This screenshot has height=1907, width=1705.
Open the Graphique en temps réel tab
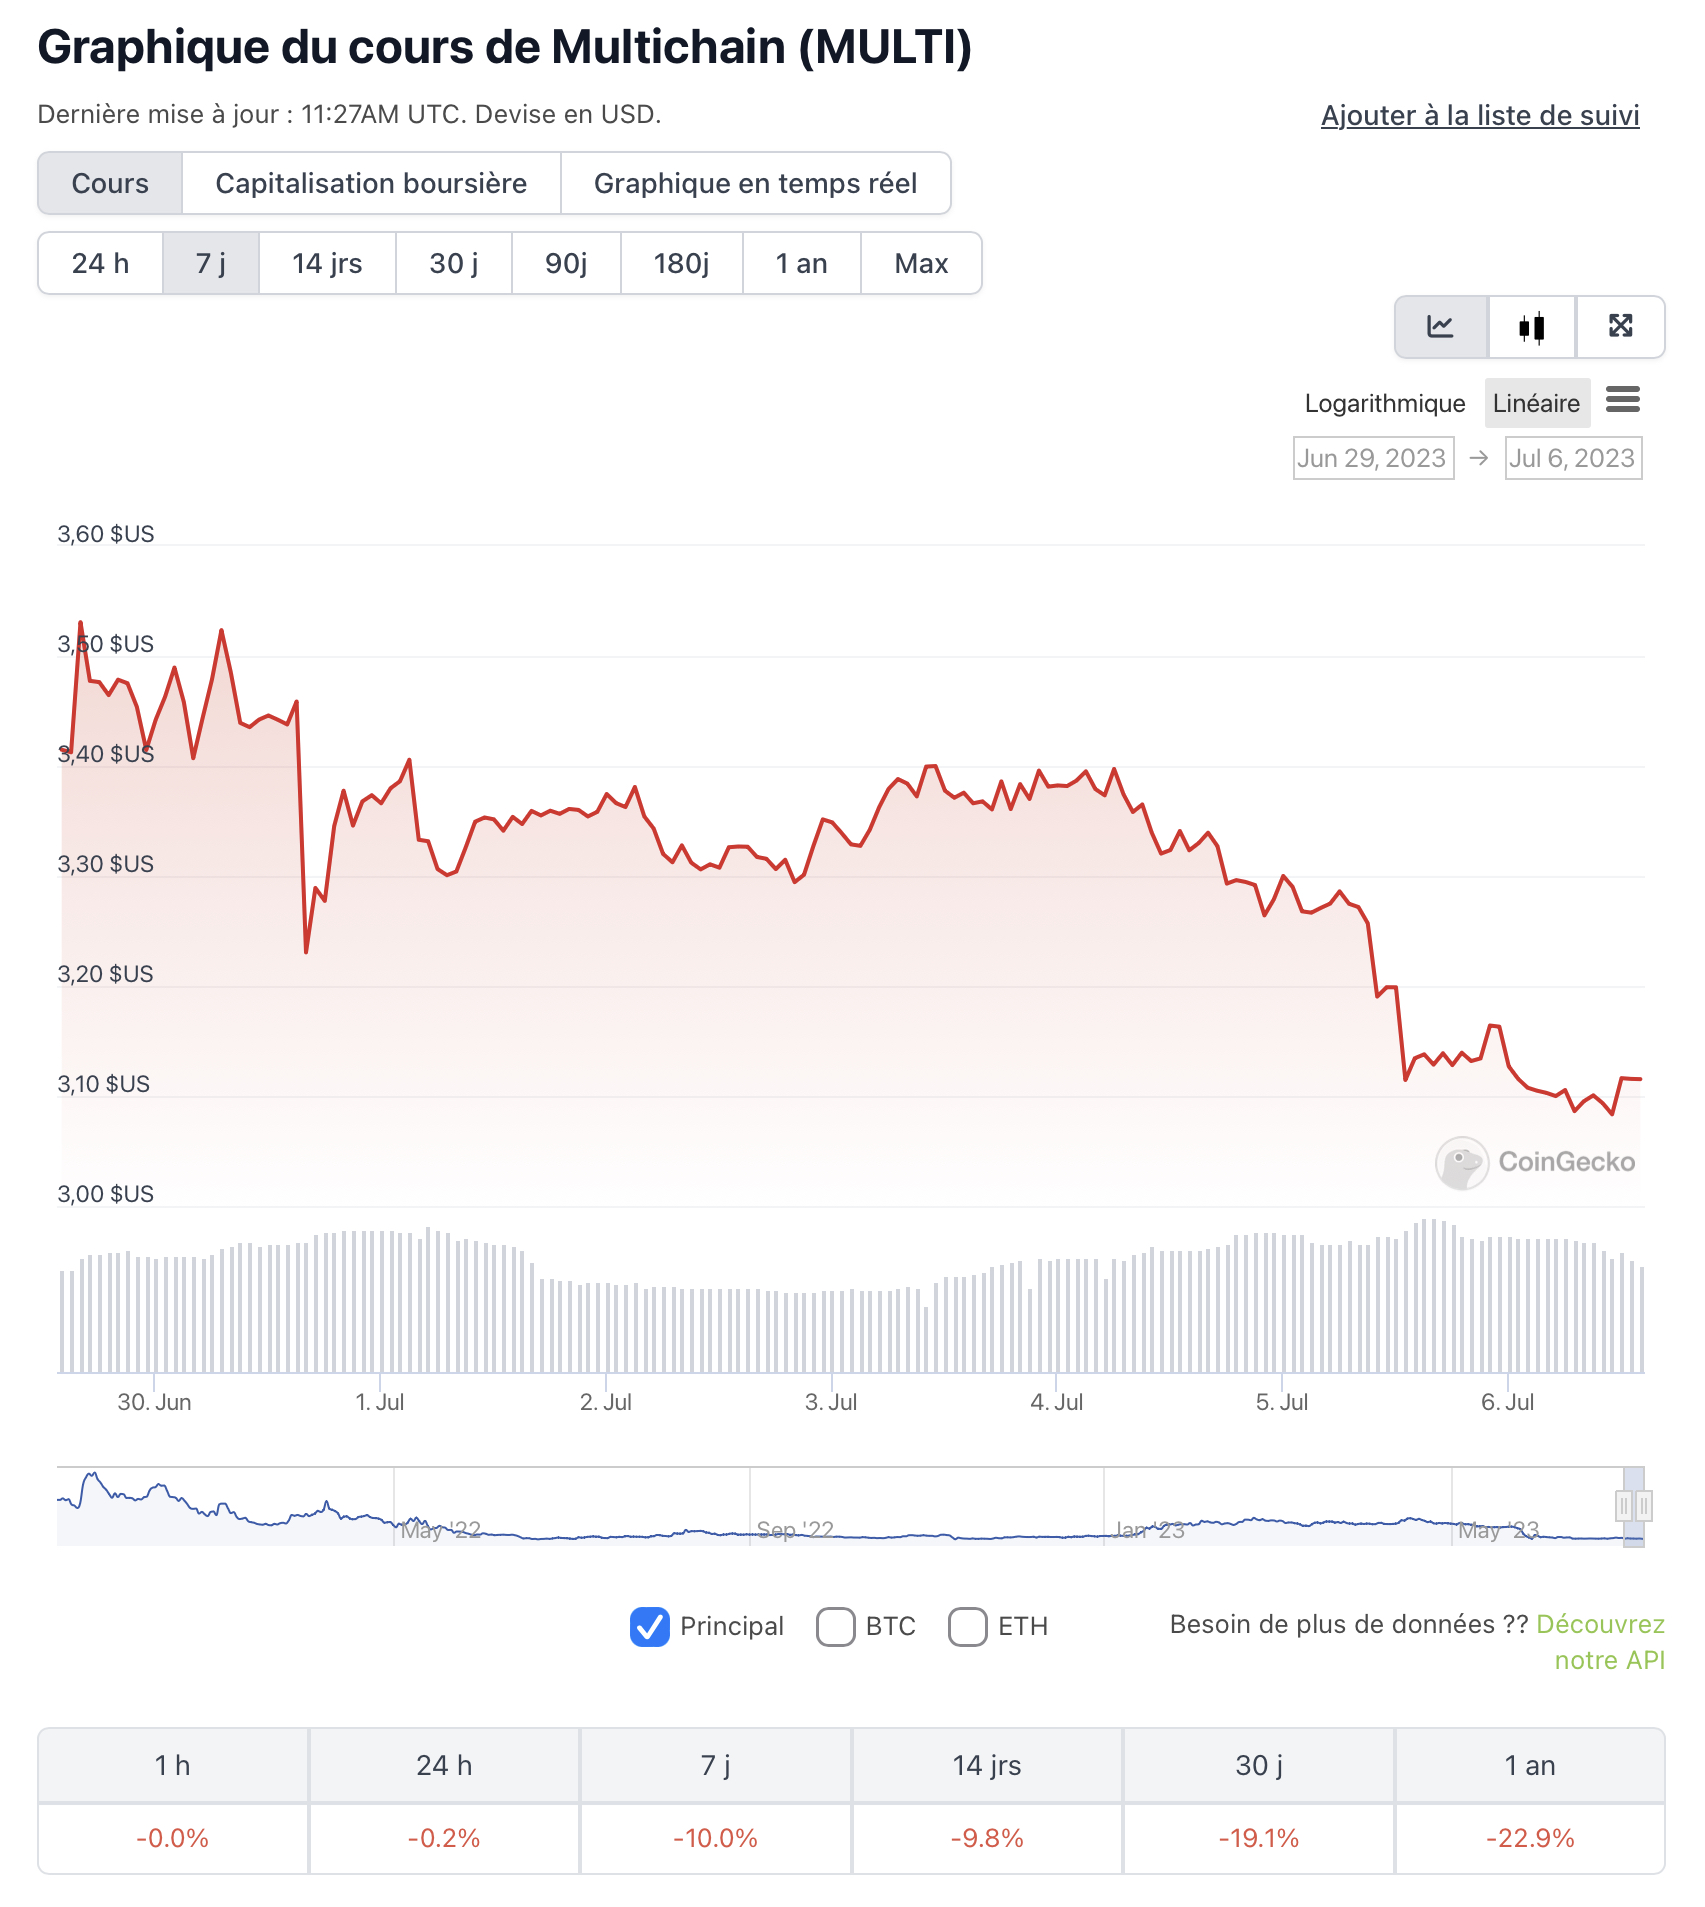coord(755,183)
